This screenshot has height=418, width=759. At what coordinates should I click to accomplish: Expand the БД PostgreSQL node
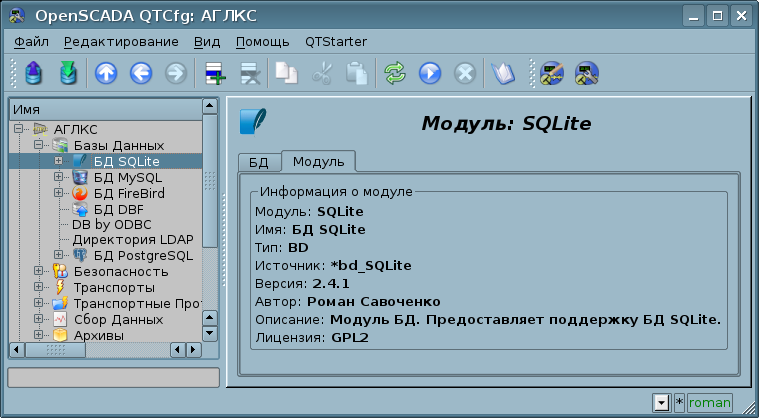click(59, 255)
